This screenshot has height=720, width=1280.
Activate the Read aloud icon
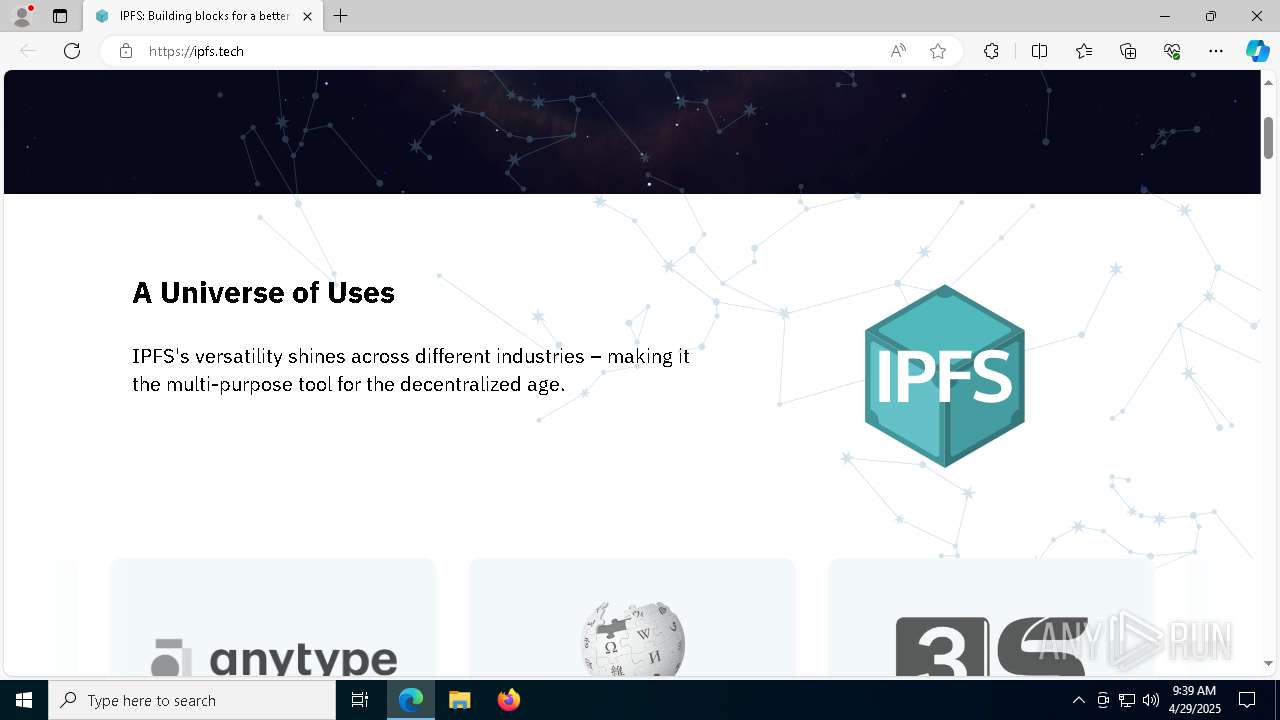(898, 51)
